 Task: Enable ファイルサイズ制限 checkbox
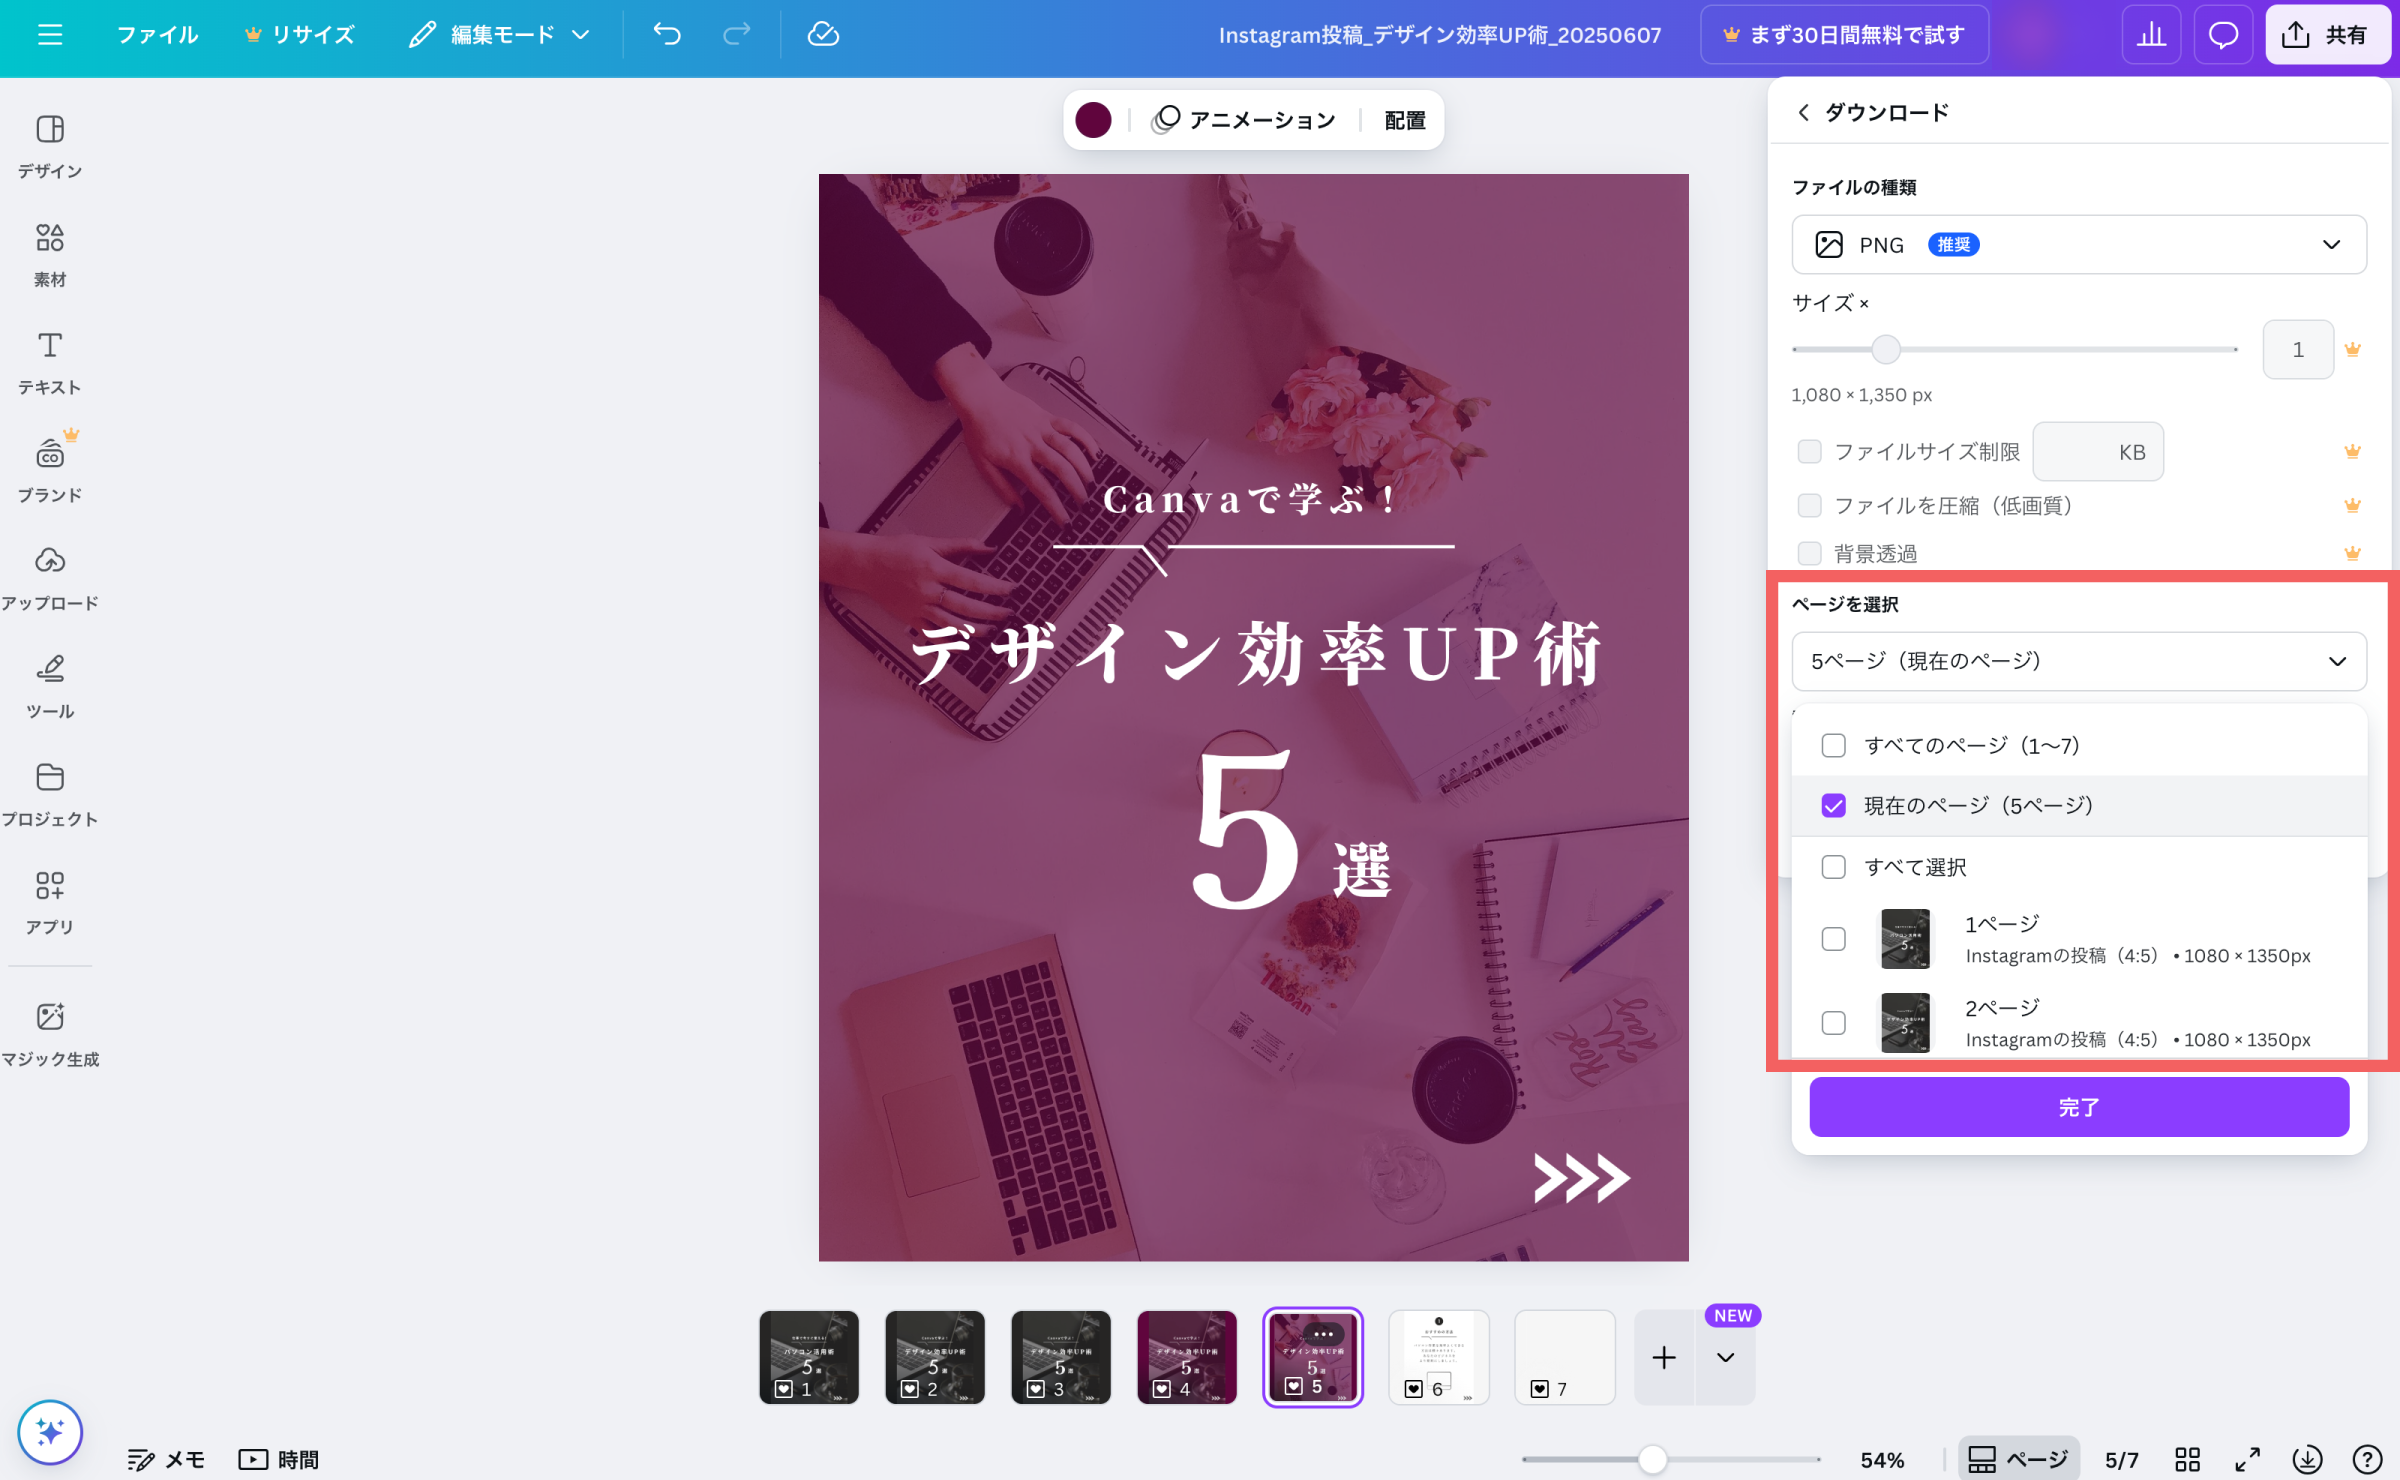(x=1809, y=451)
